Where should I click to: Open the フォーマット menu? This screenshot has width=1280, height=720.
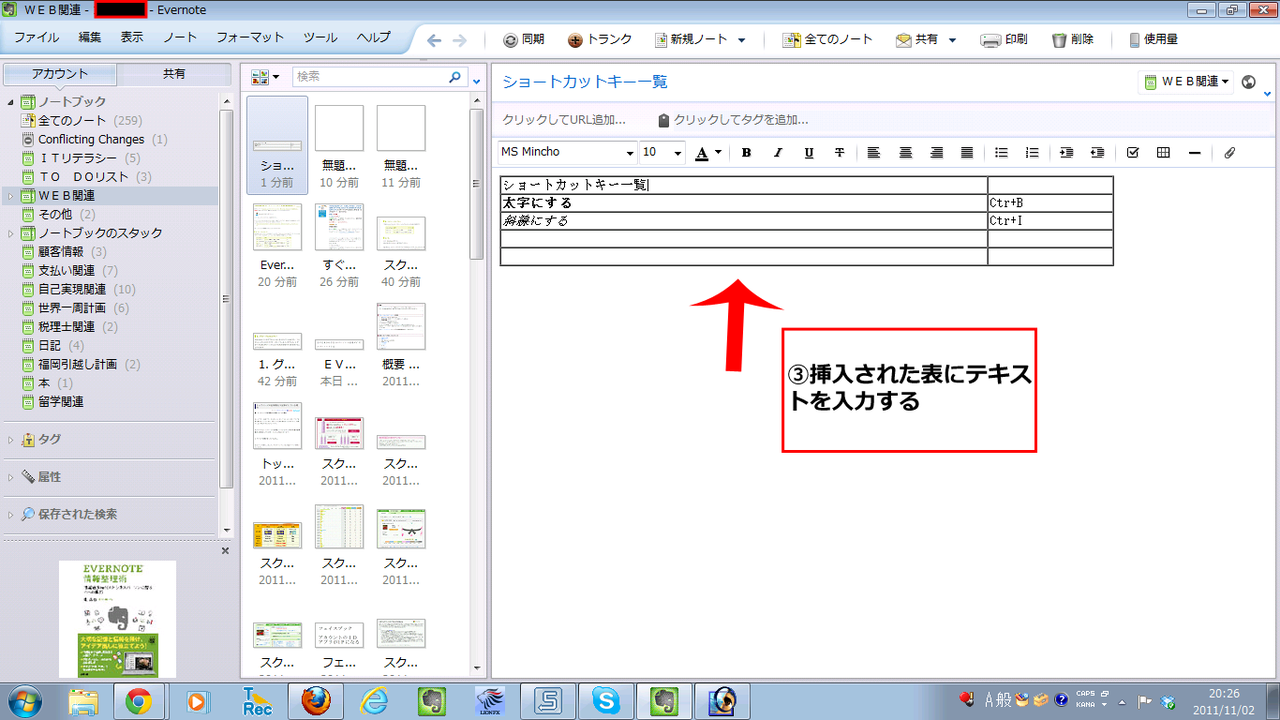(x=250, y=38)
